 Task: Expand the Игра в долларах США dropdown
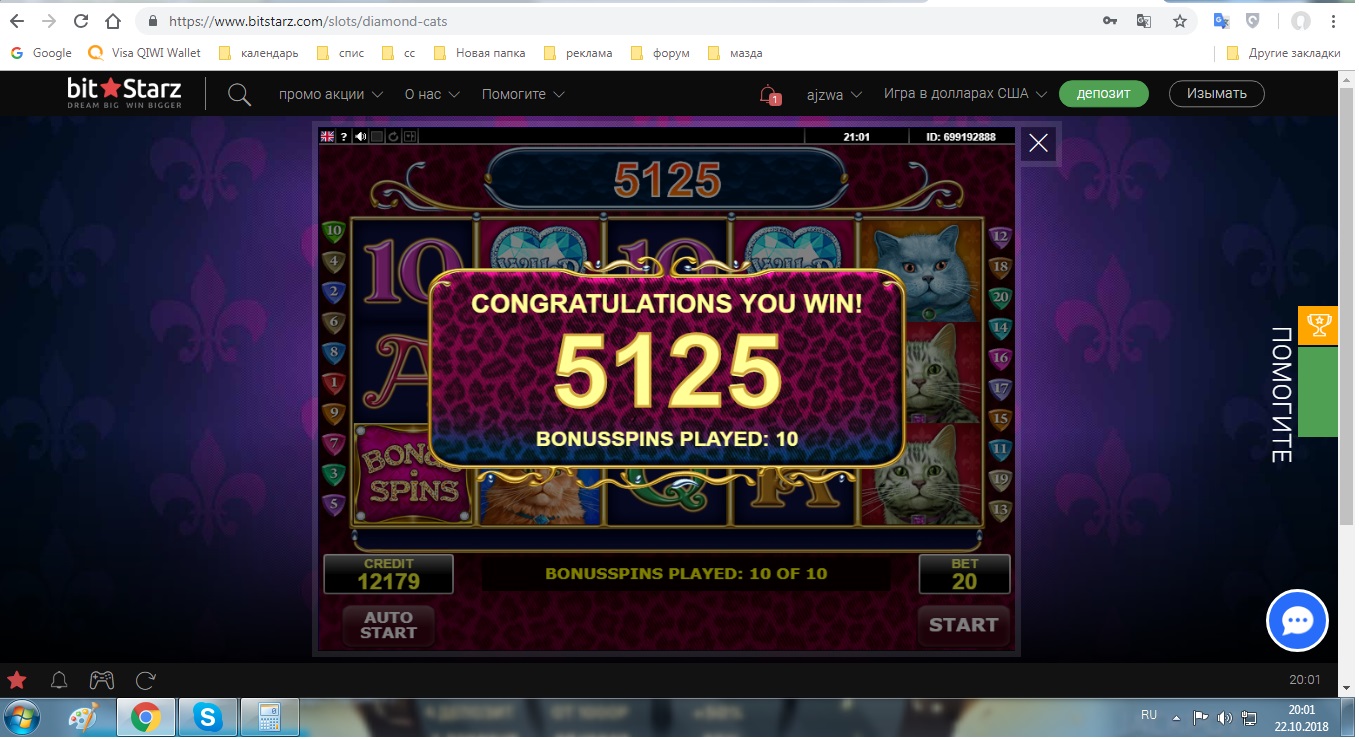click(965, 94)
